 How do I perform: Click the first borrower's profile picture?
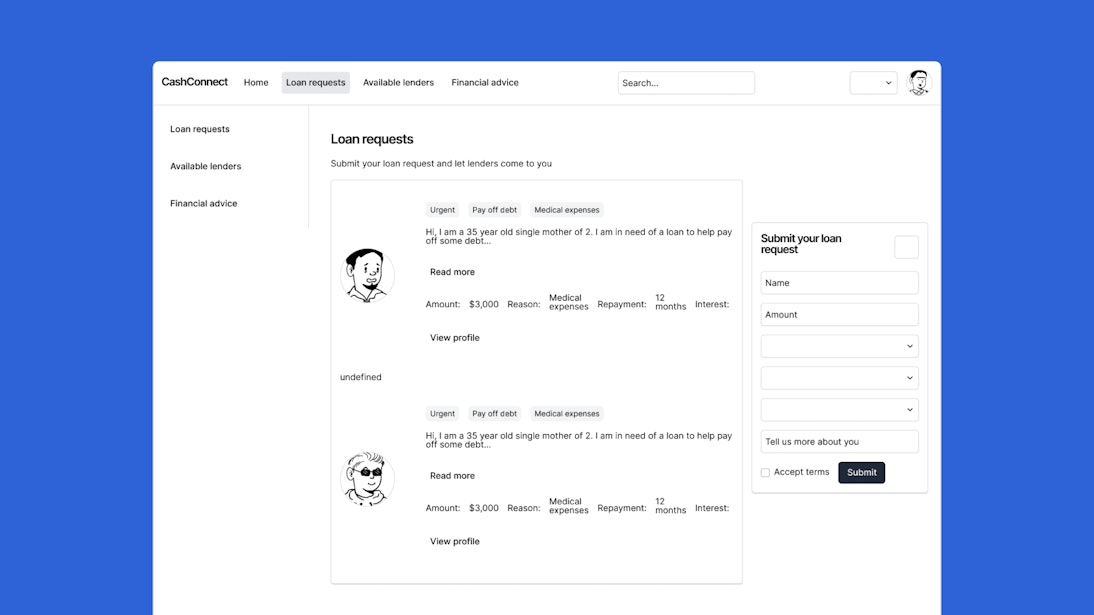coord(367,275)
